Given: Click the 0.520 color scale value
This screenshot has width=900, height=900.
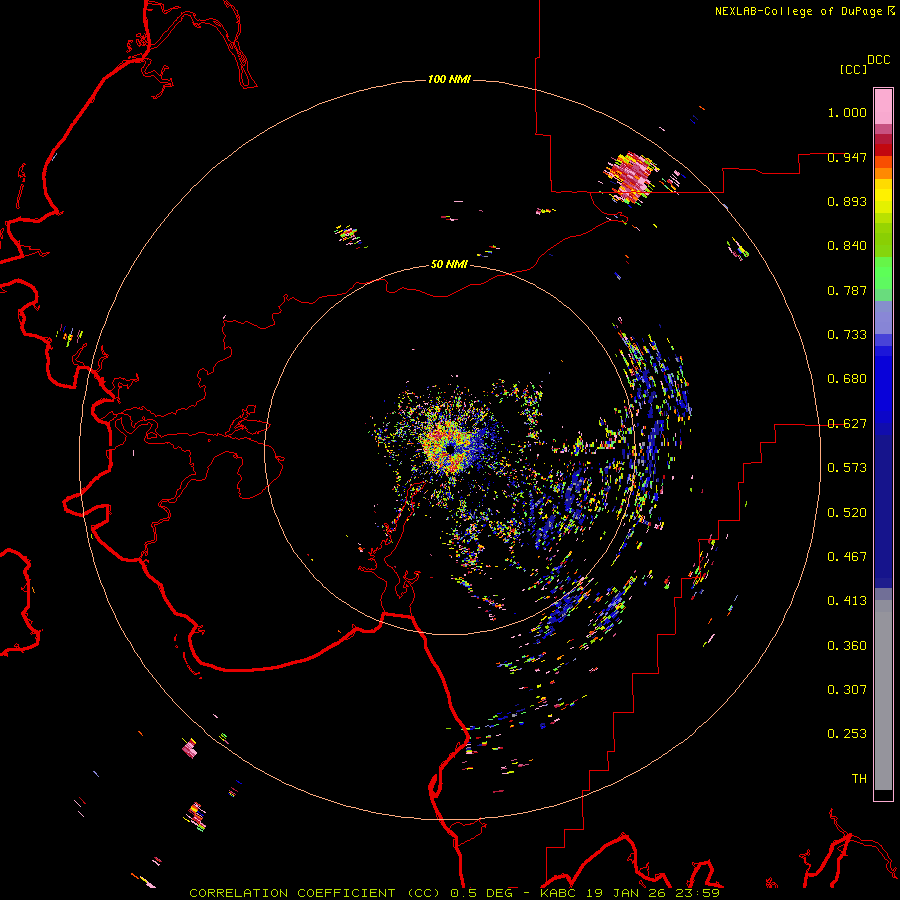Looking at the screenshot, I should [x=847, y=513].
